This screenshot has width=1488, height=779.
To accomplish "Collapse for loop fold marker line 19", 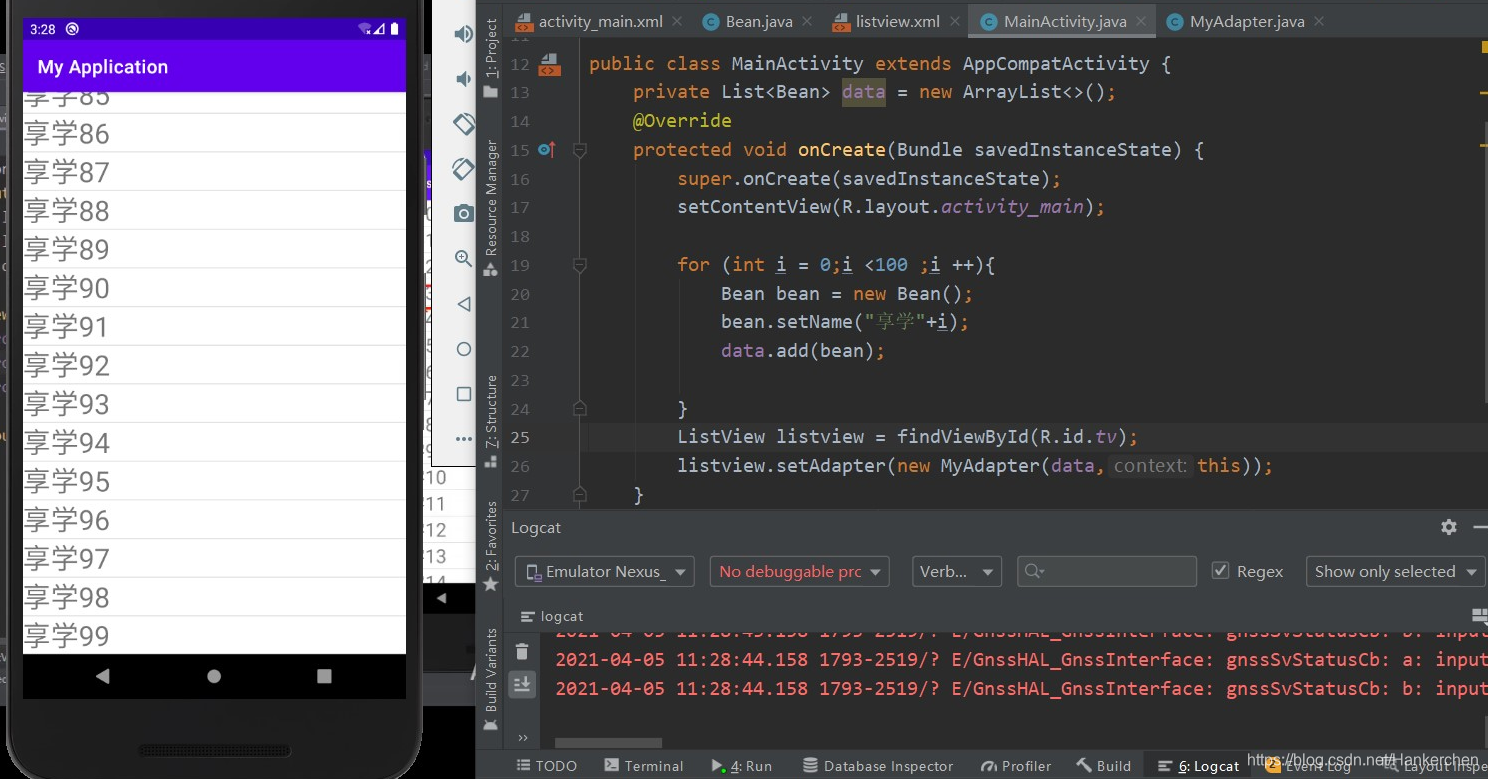I will coord(579,265).
